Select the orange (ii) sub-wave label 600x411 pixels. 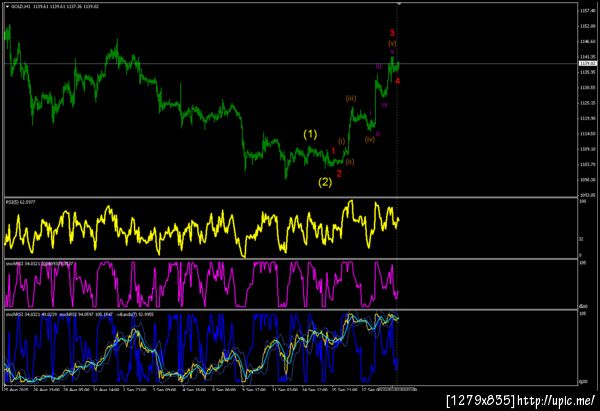(350, 162)
